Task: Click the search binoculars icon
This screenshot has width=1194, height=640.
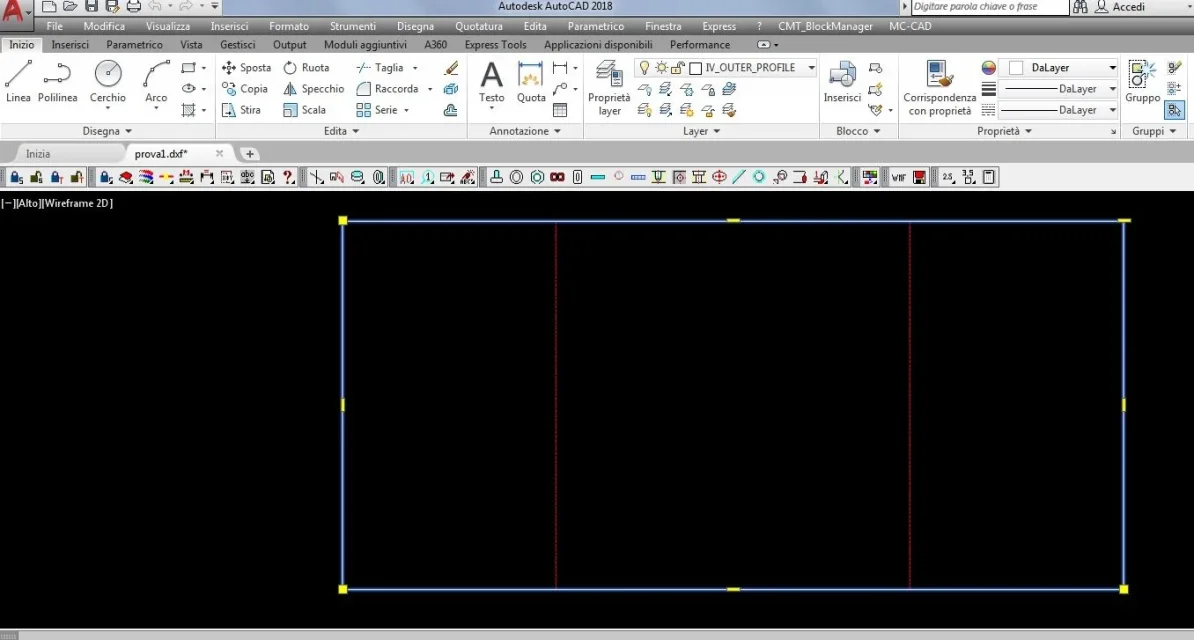Action: [x=1080, y=7]
